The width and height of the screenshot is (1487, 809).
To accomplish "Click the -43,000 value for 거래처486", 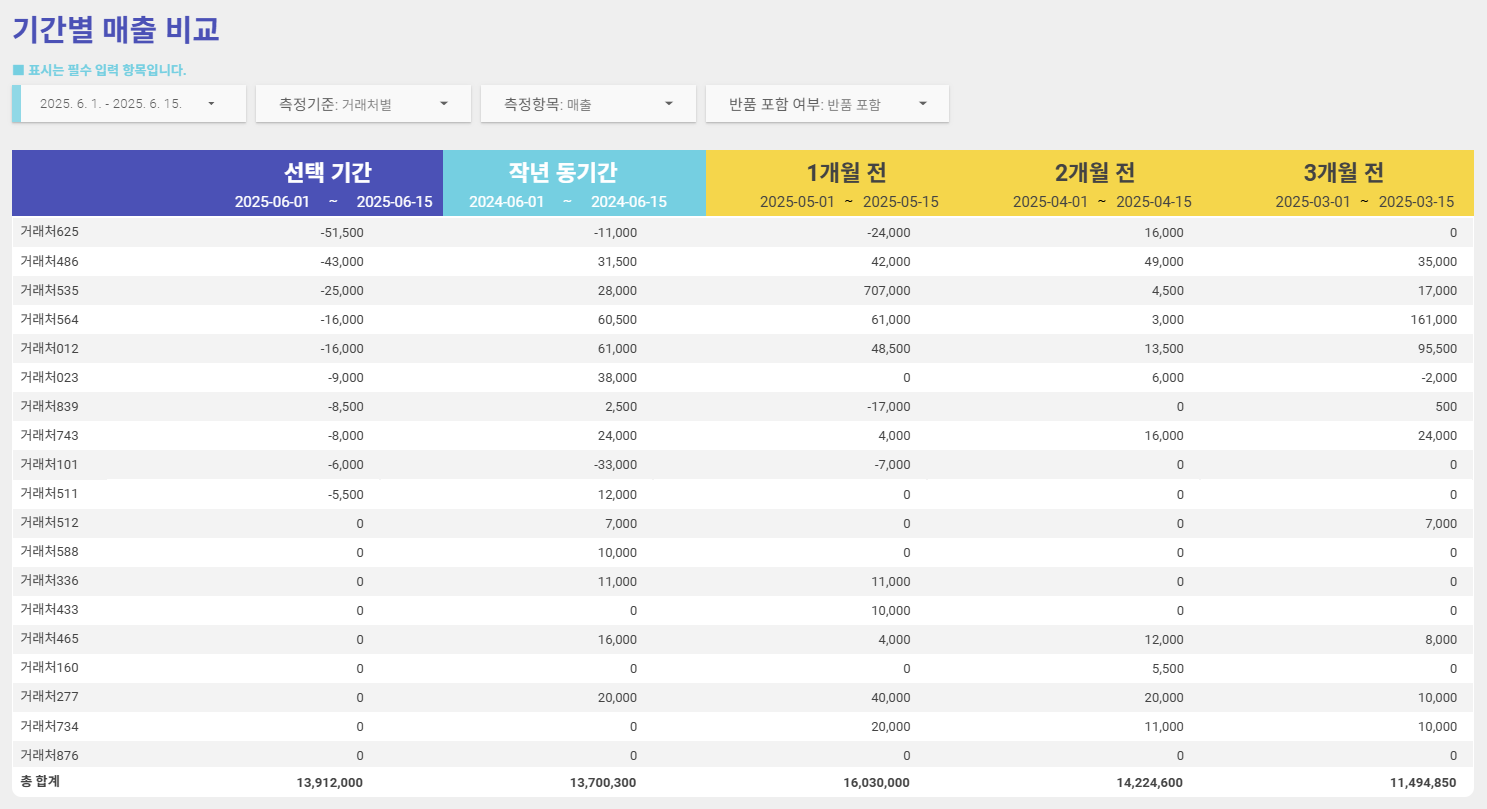I will click(x=342, y=262).
